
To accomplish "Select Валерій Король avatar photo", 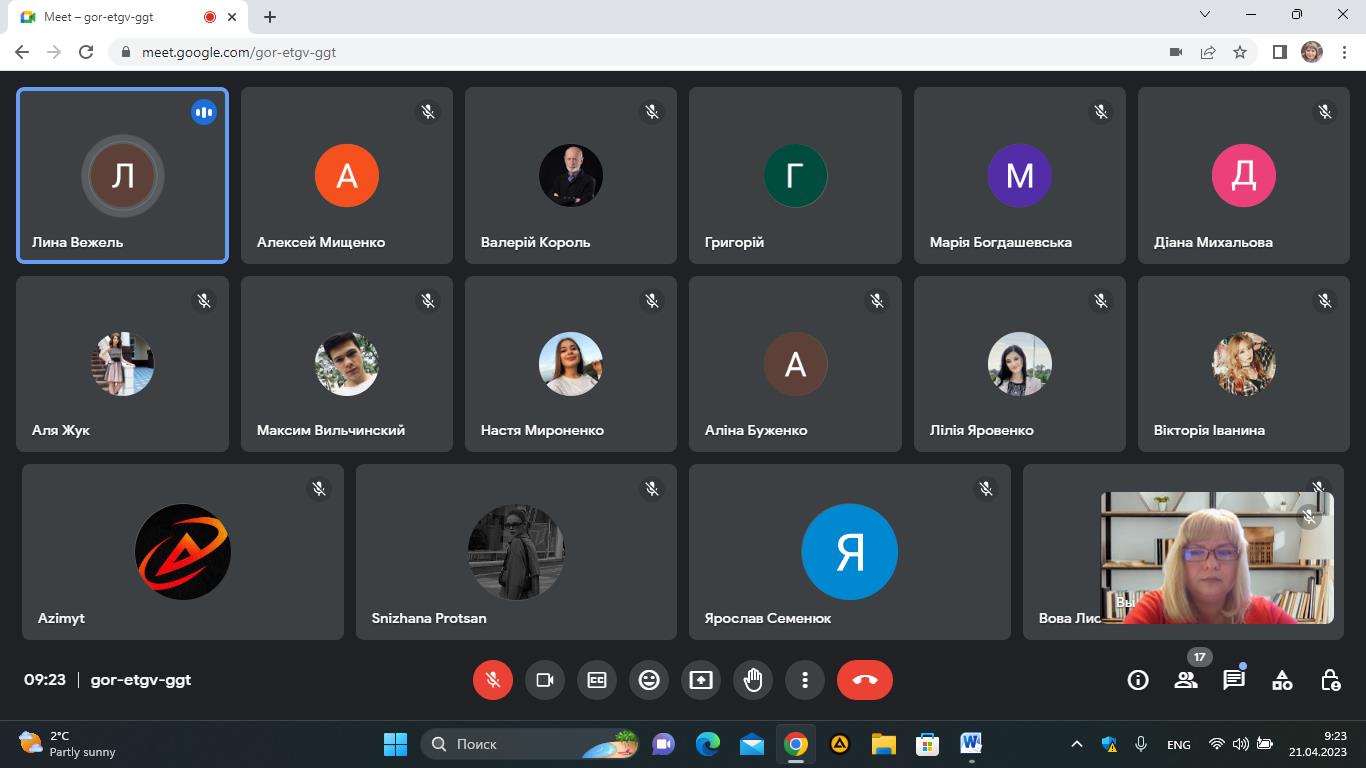I will pyautogui.click(x=571, y=176).
